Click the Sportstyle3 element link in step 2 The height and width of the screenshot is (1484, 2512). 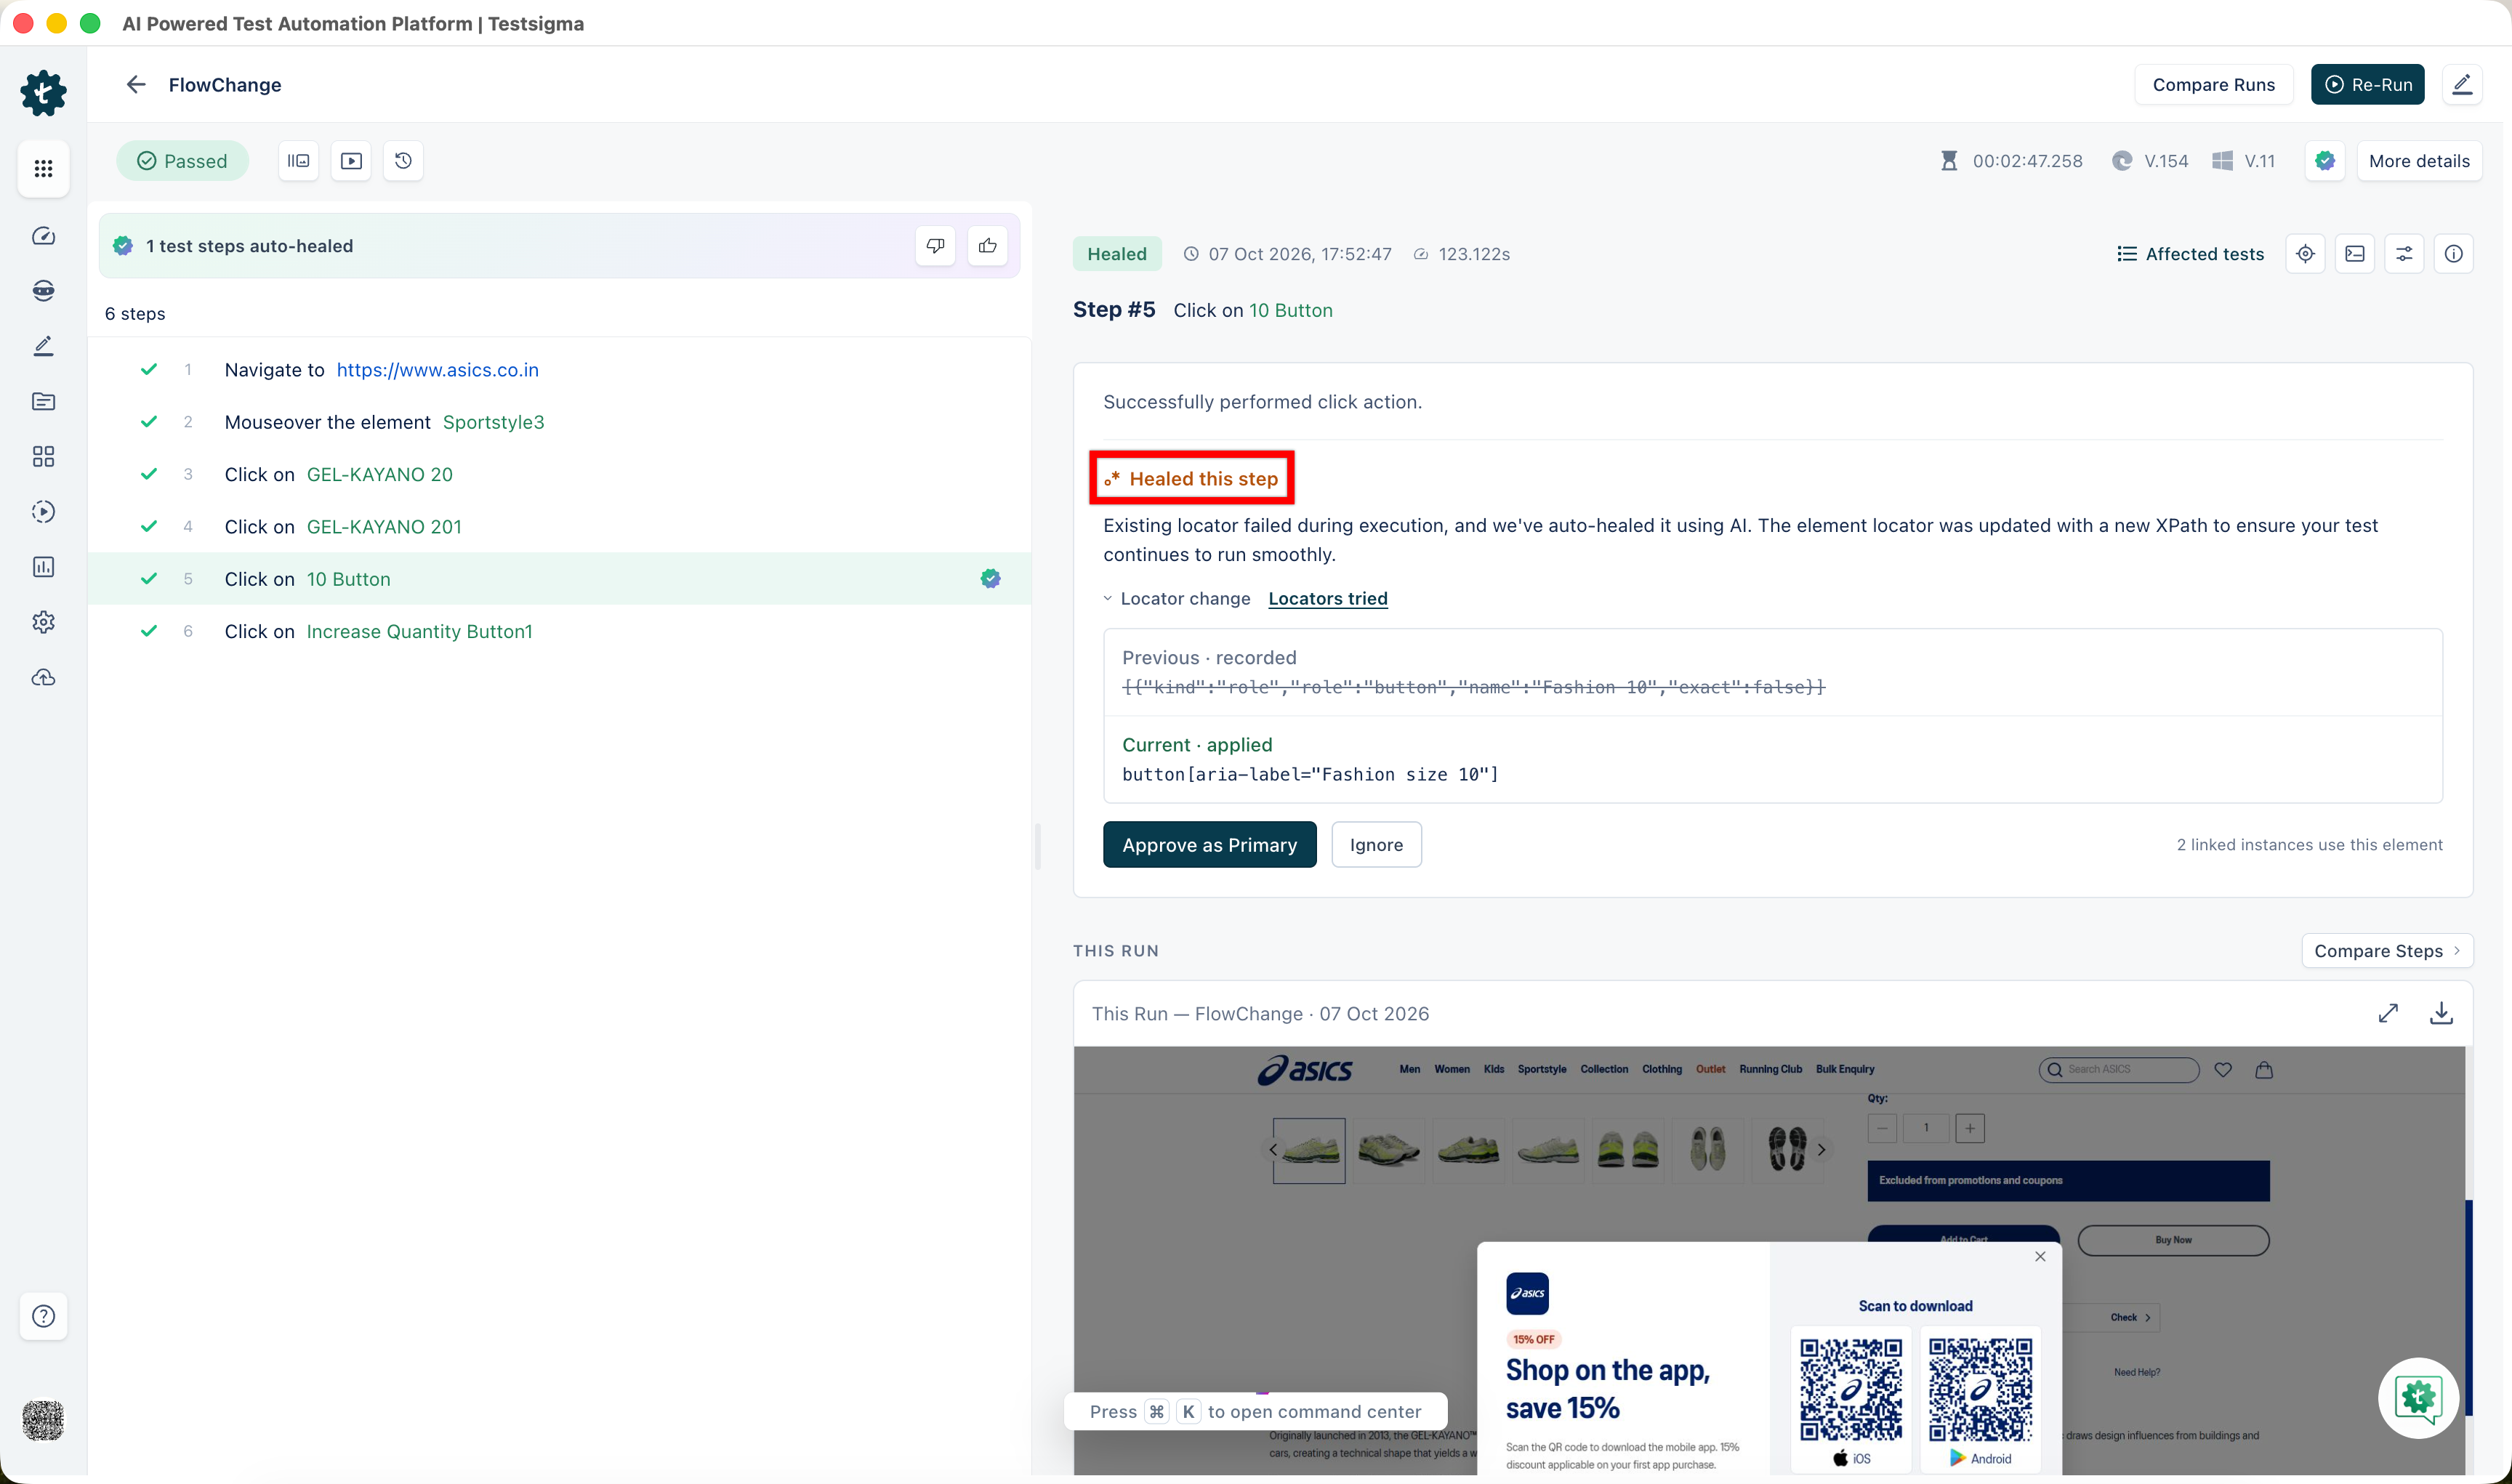click(x=493, y=422)
